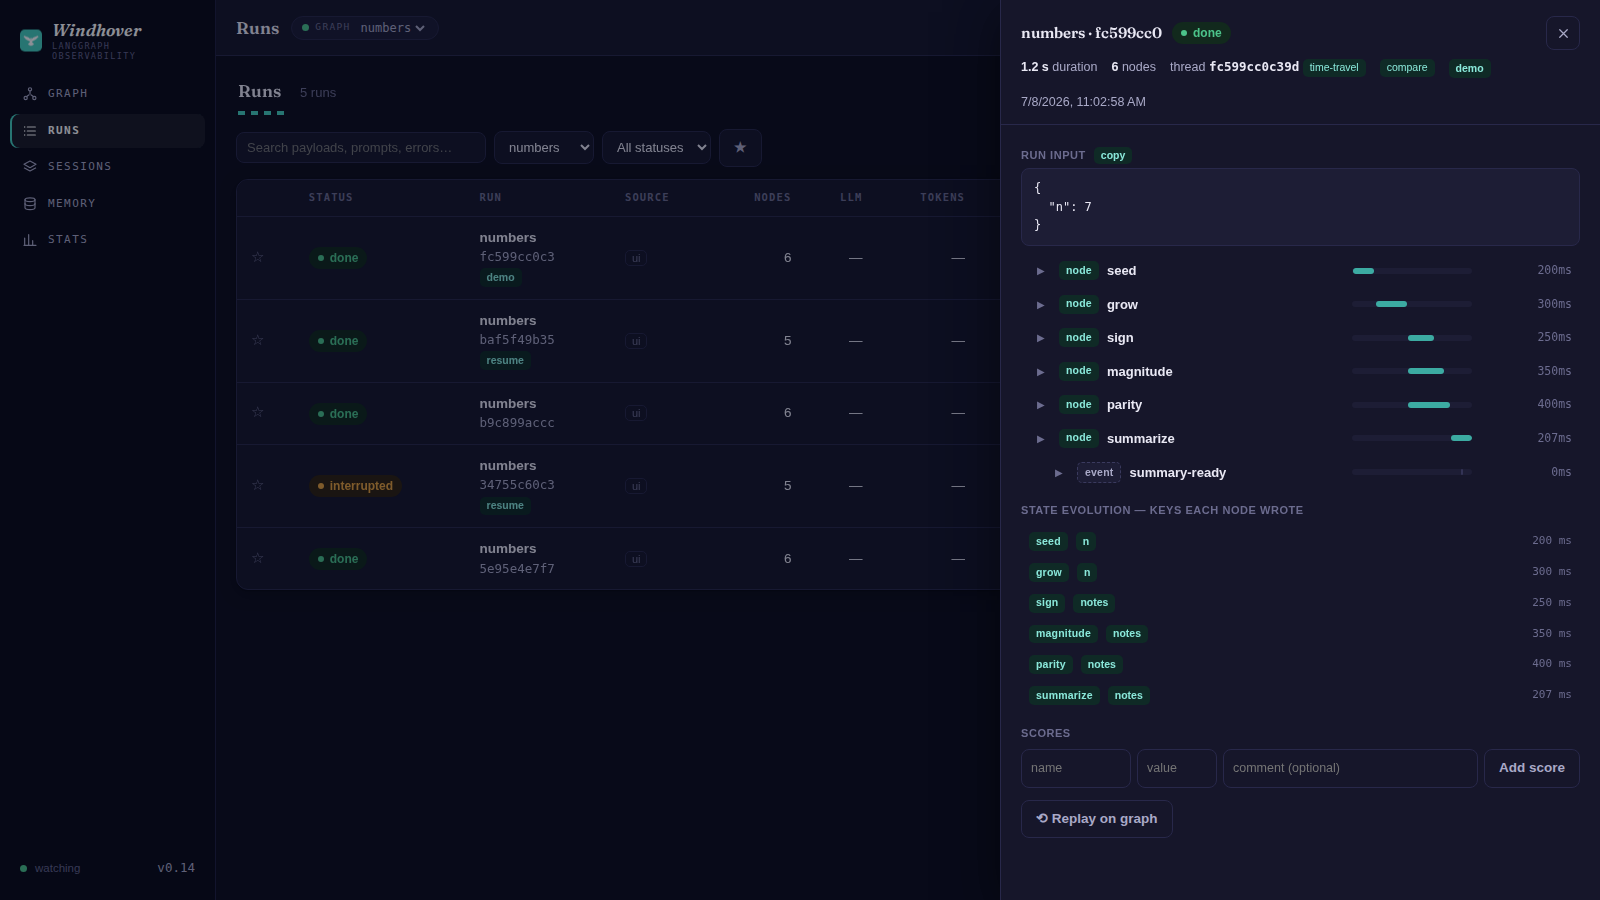Click the magnitude node timing bar
The image size is (1600, 900).
point(1412,371)
